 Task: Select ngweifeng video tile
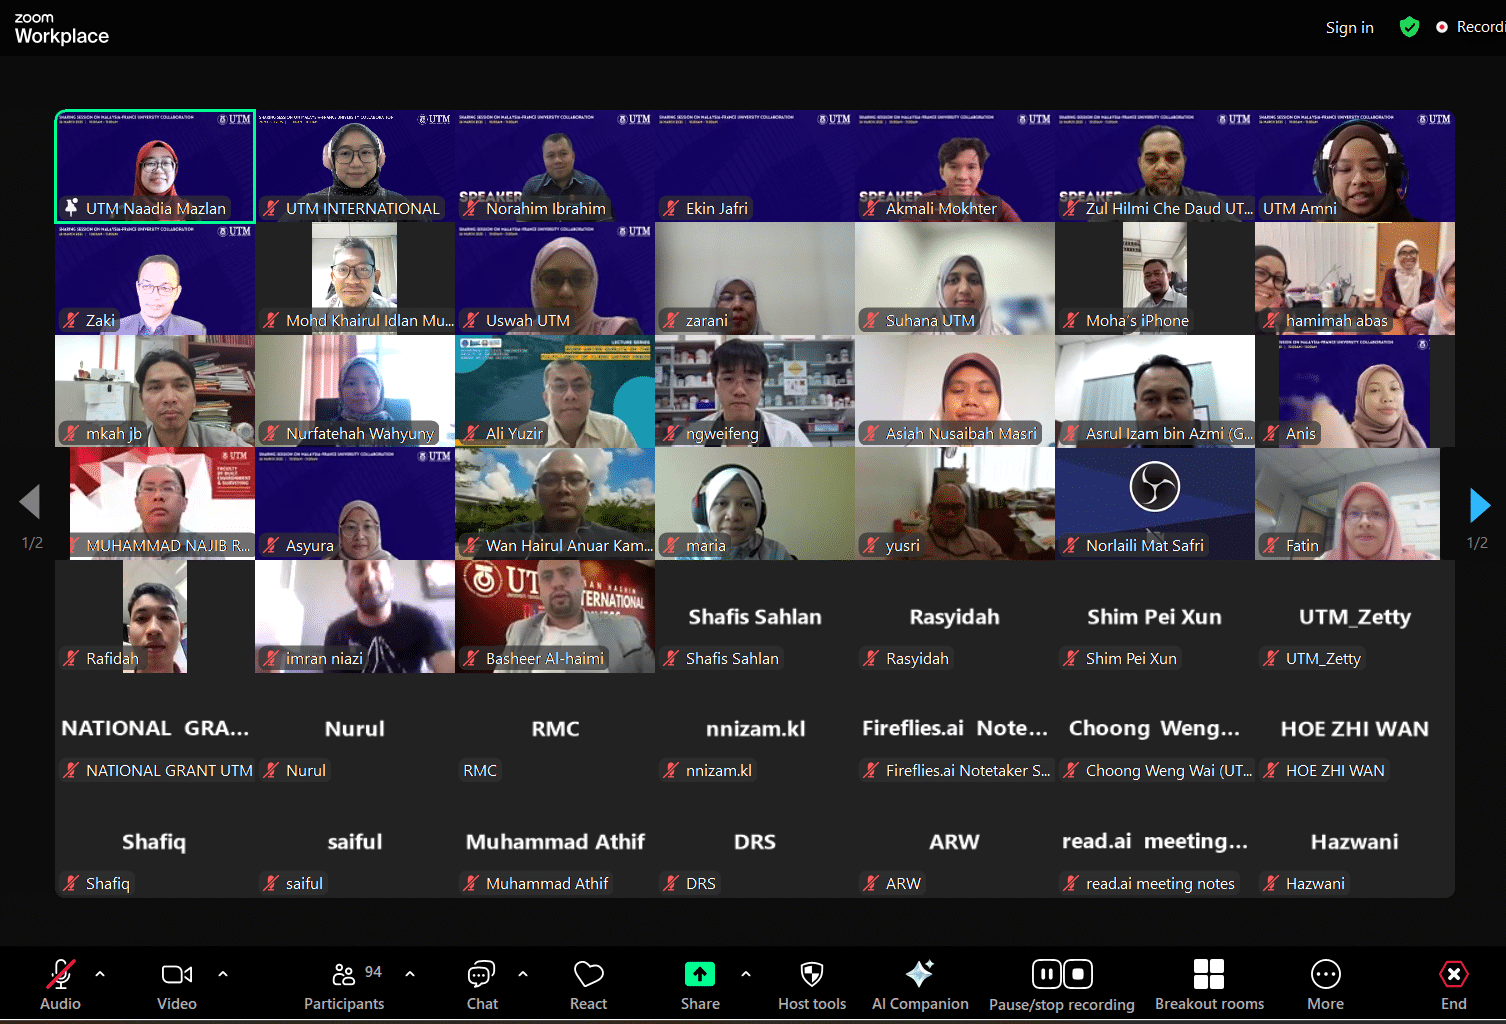point(755,391)
